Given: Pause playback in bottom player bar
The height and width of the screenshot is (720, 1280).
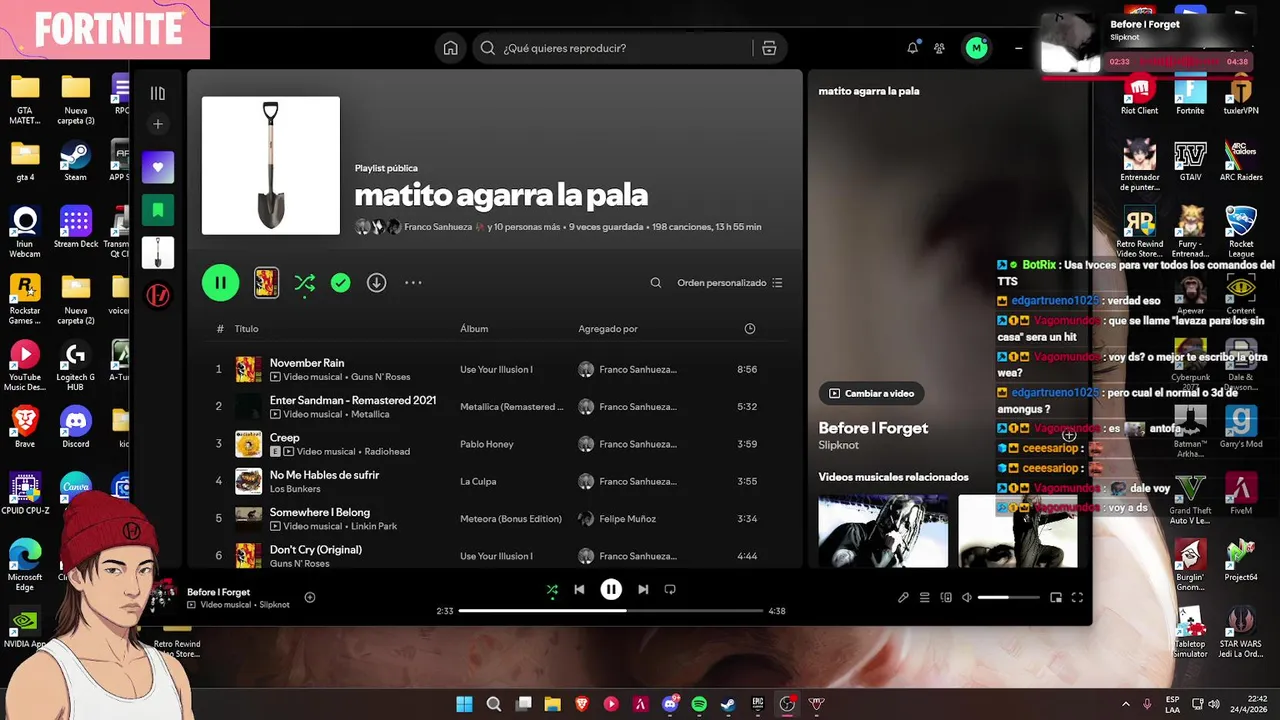Looking at the screenshot, I should 611,590.
